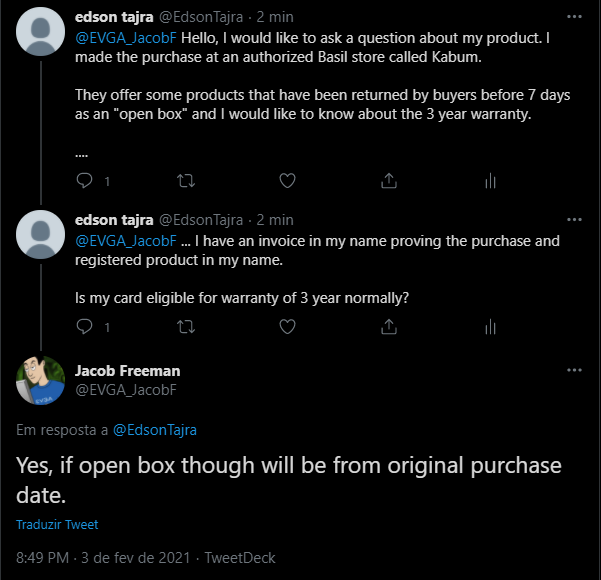
Task: Open more options on Jacob Freeman's tweet
Action: coord(573,370)
